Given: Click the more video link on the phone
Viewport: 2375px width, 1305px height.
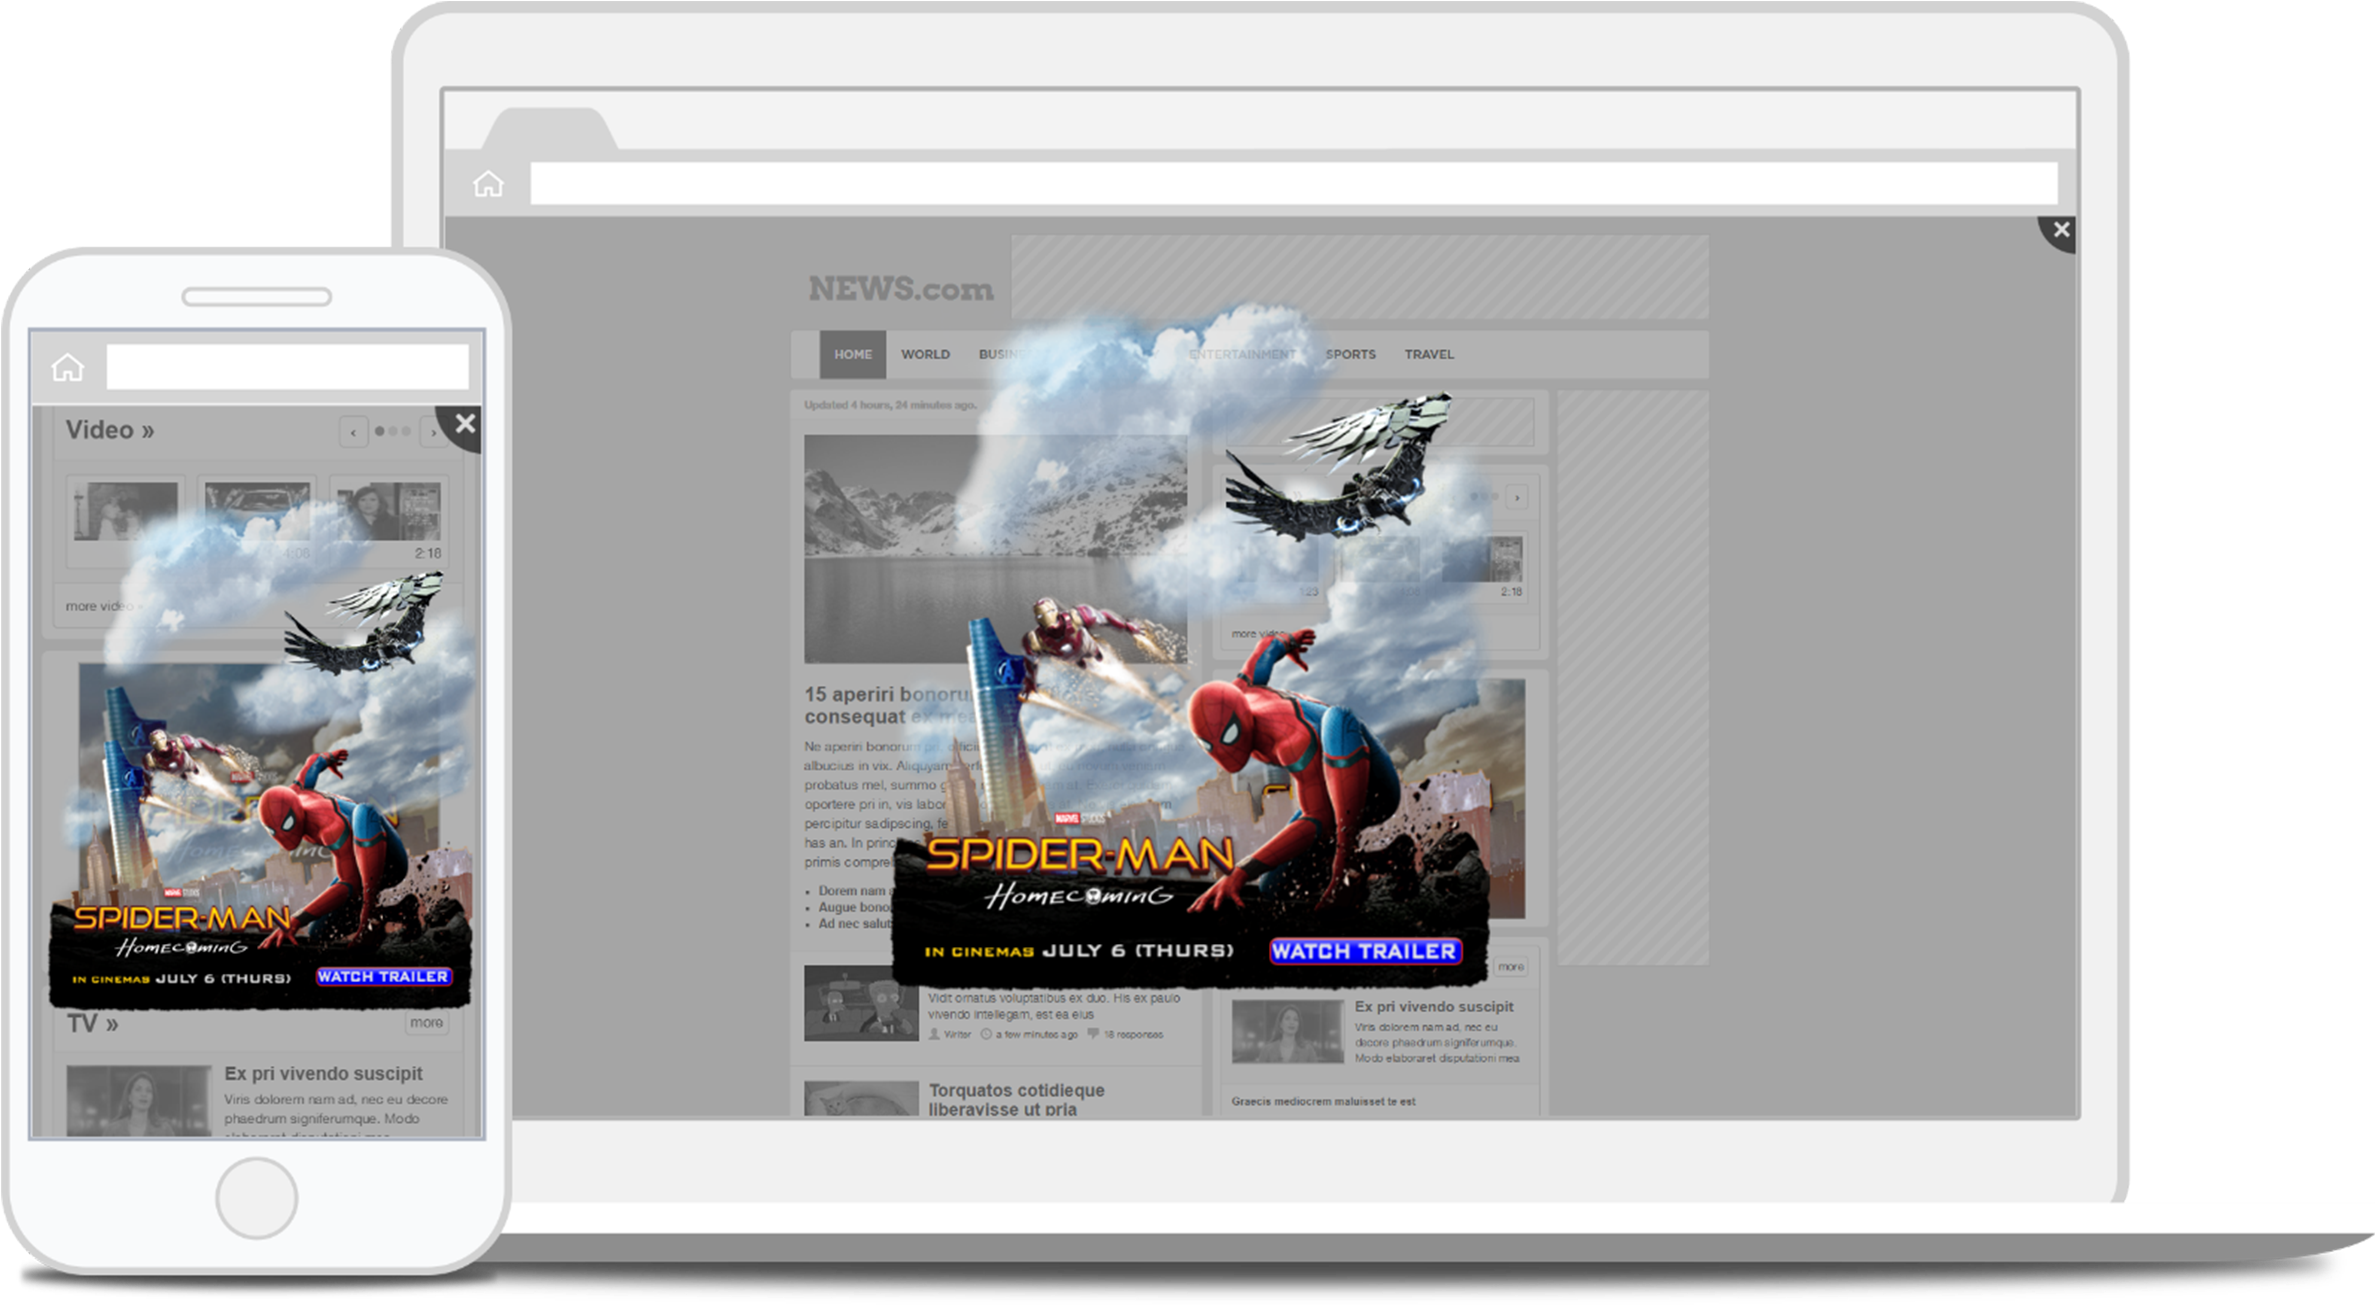Looking at the screenshot, I should (103, 606).
